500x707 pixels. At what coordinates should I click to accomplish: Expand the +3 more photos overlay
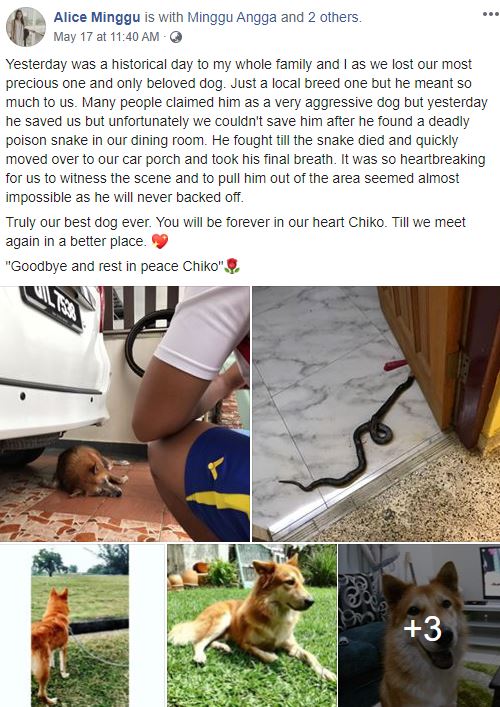click(x=419, y=625)
